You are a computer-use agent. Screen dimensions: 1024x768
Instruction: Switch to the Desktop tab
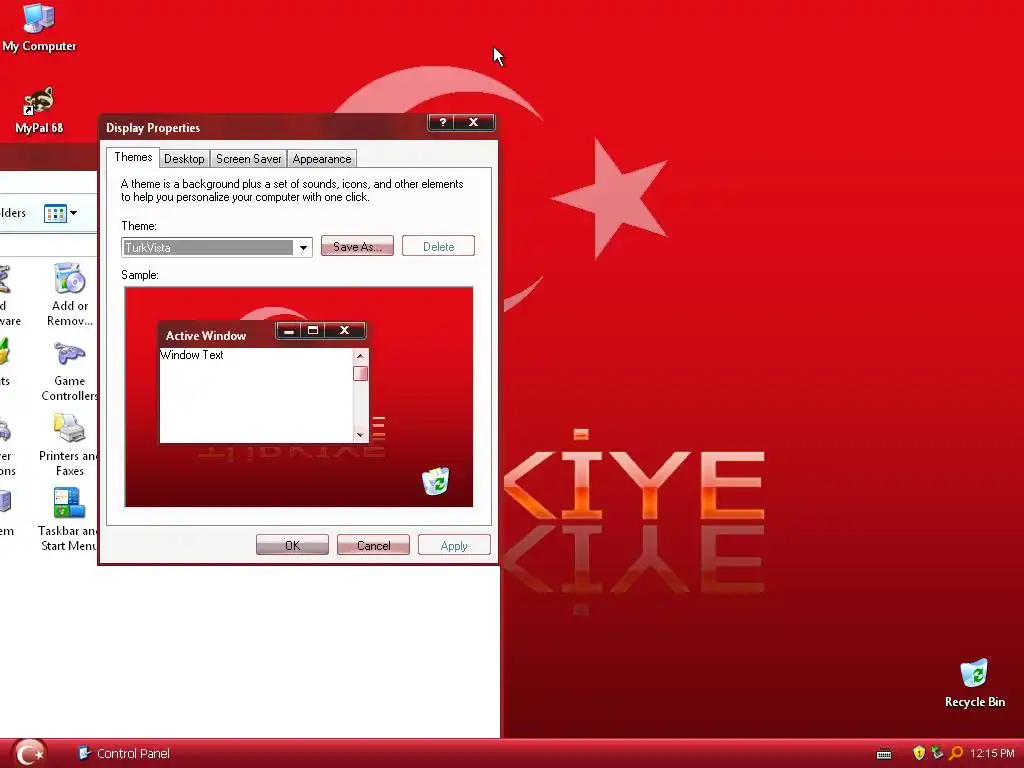pyautogui.click(x=184, y=159)
